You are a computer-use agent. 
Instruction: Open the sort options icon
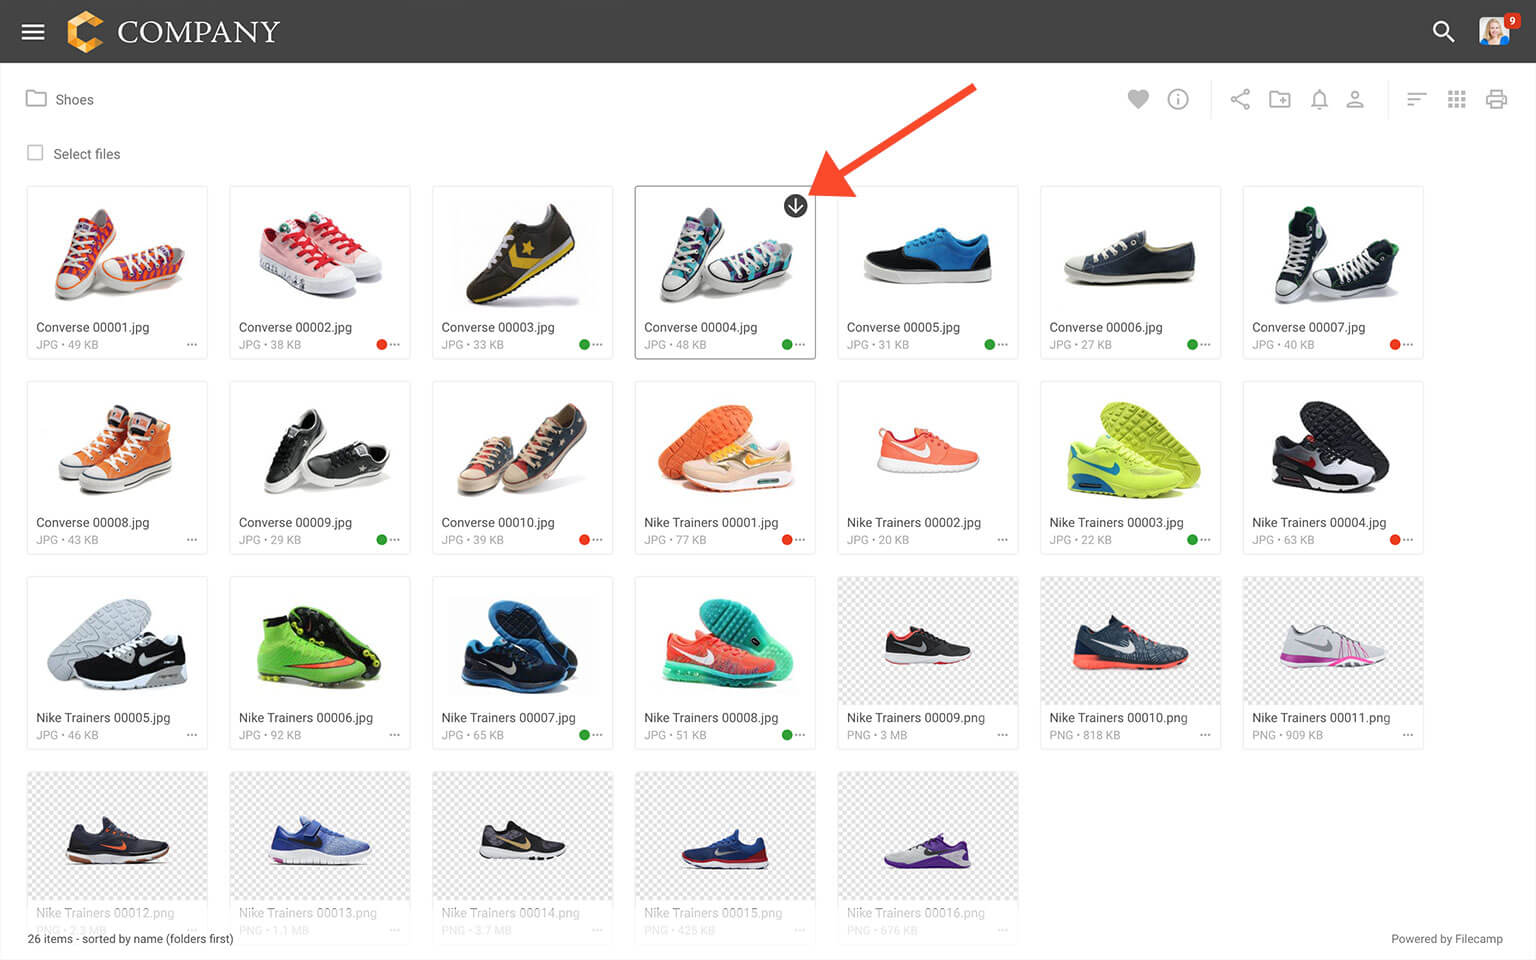point(1416,99)
